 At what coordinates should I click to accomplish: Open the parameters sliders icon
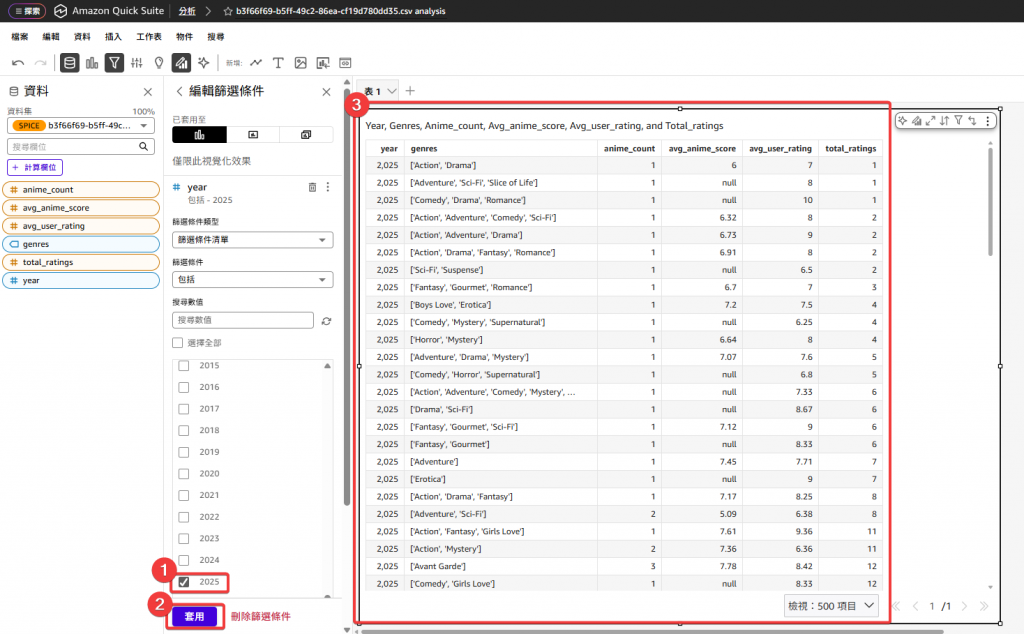(x=136, y=63)
